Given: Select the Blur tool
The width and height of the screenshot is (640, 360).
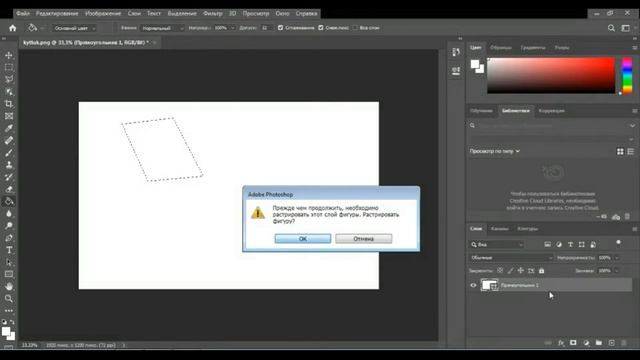Looking at the screenshot, I should [9, 213].
